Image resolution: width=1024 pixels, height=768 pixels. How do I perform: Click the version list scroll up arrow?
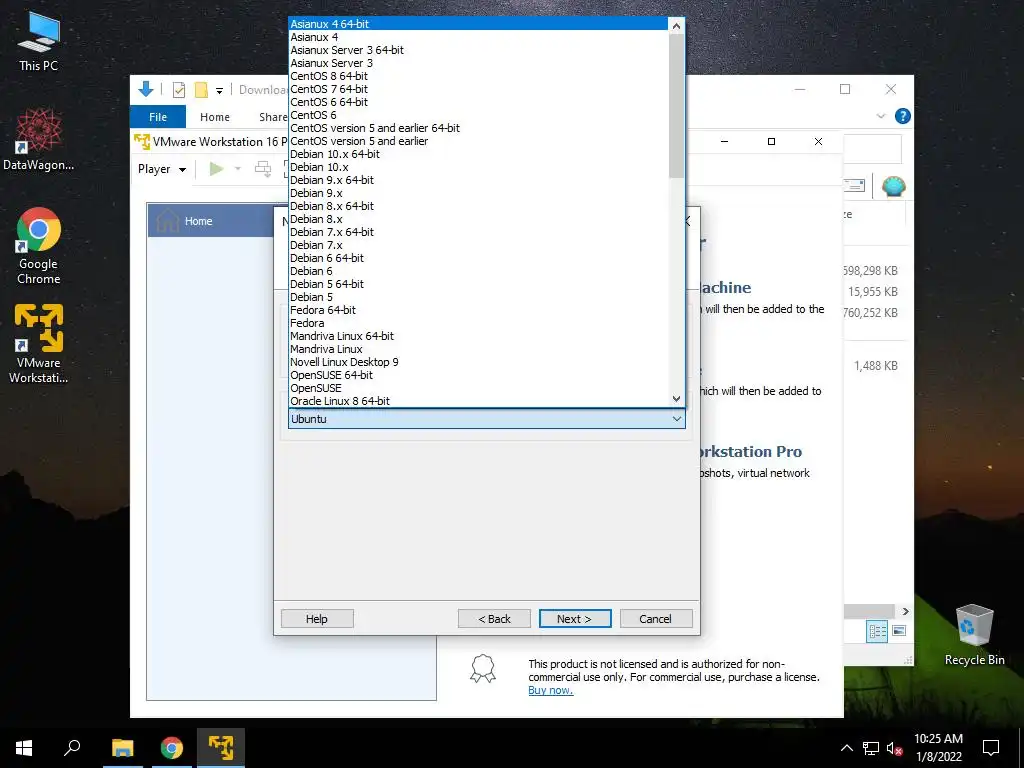(677, 26)
